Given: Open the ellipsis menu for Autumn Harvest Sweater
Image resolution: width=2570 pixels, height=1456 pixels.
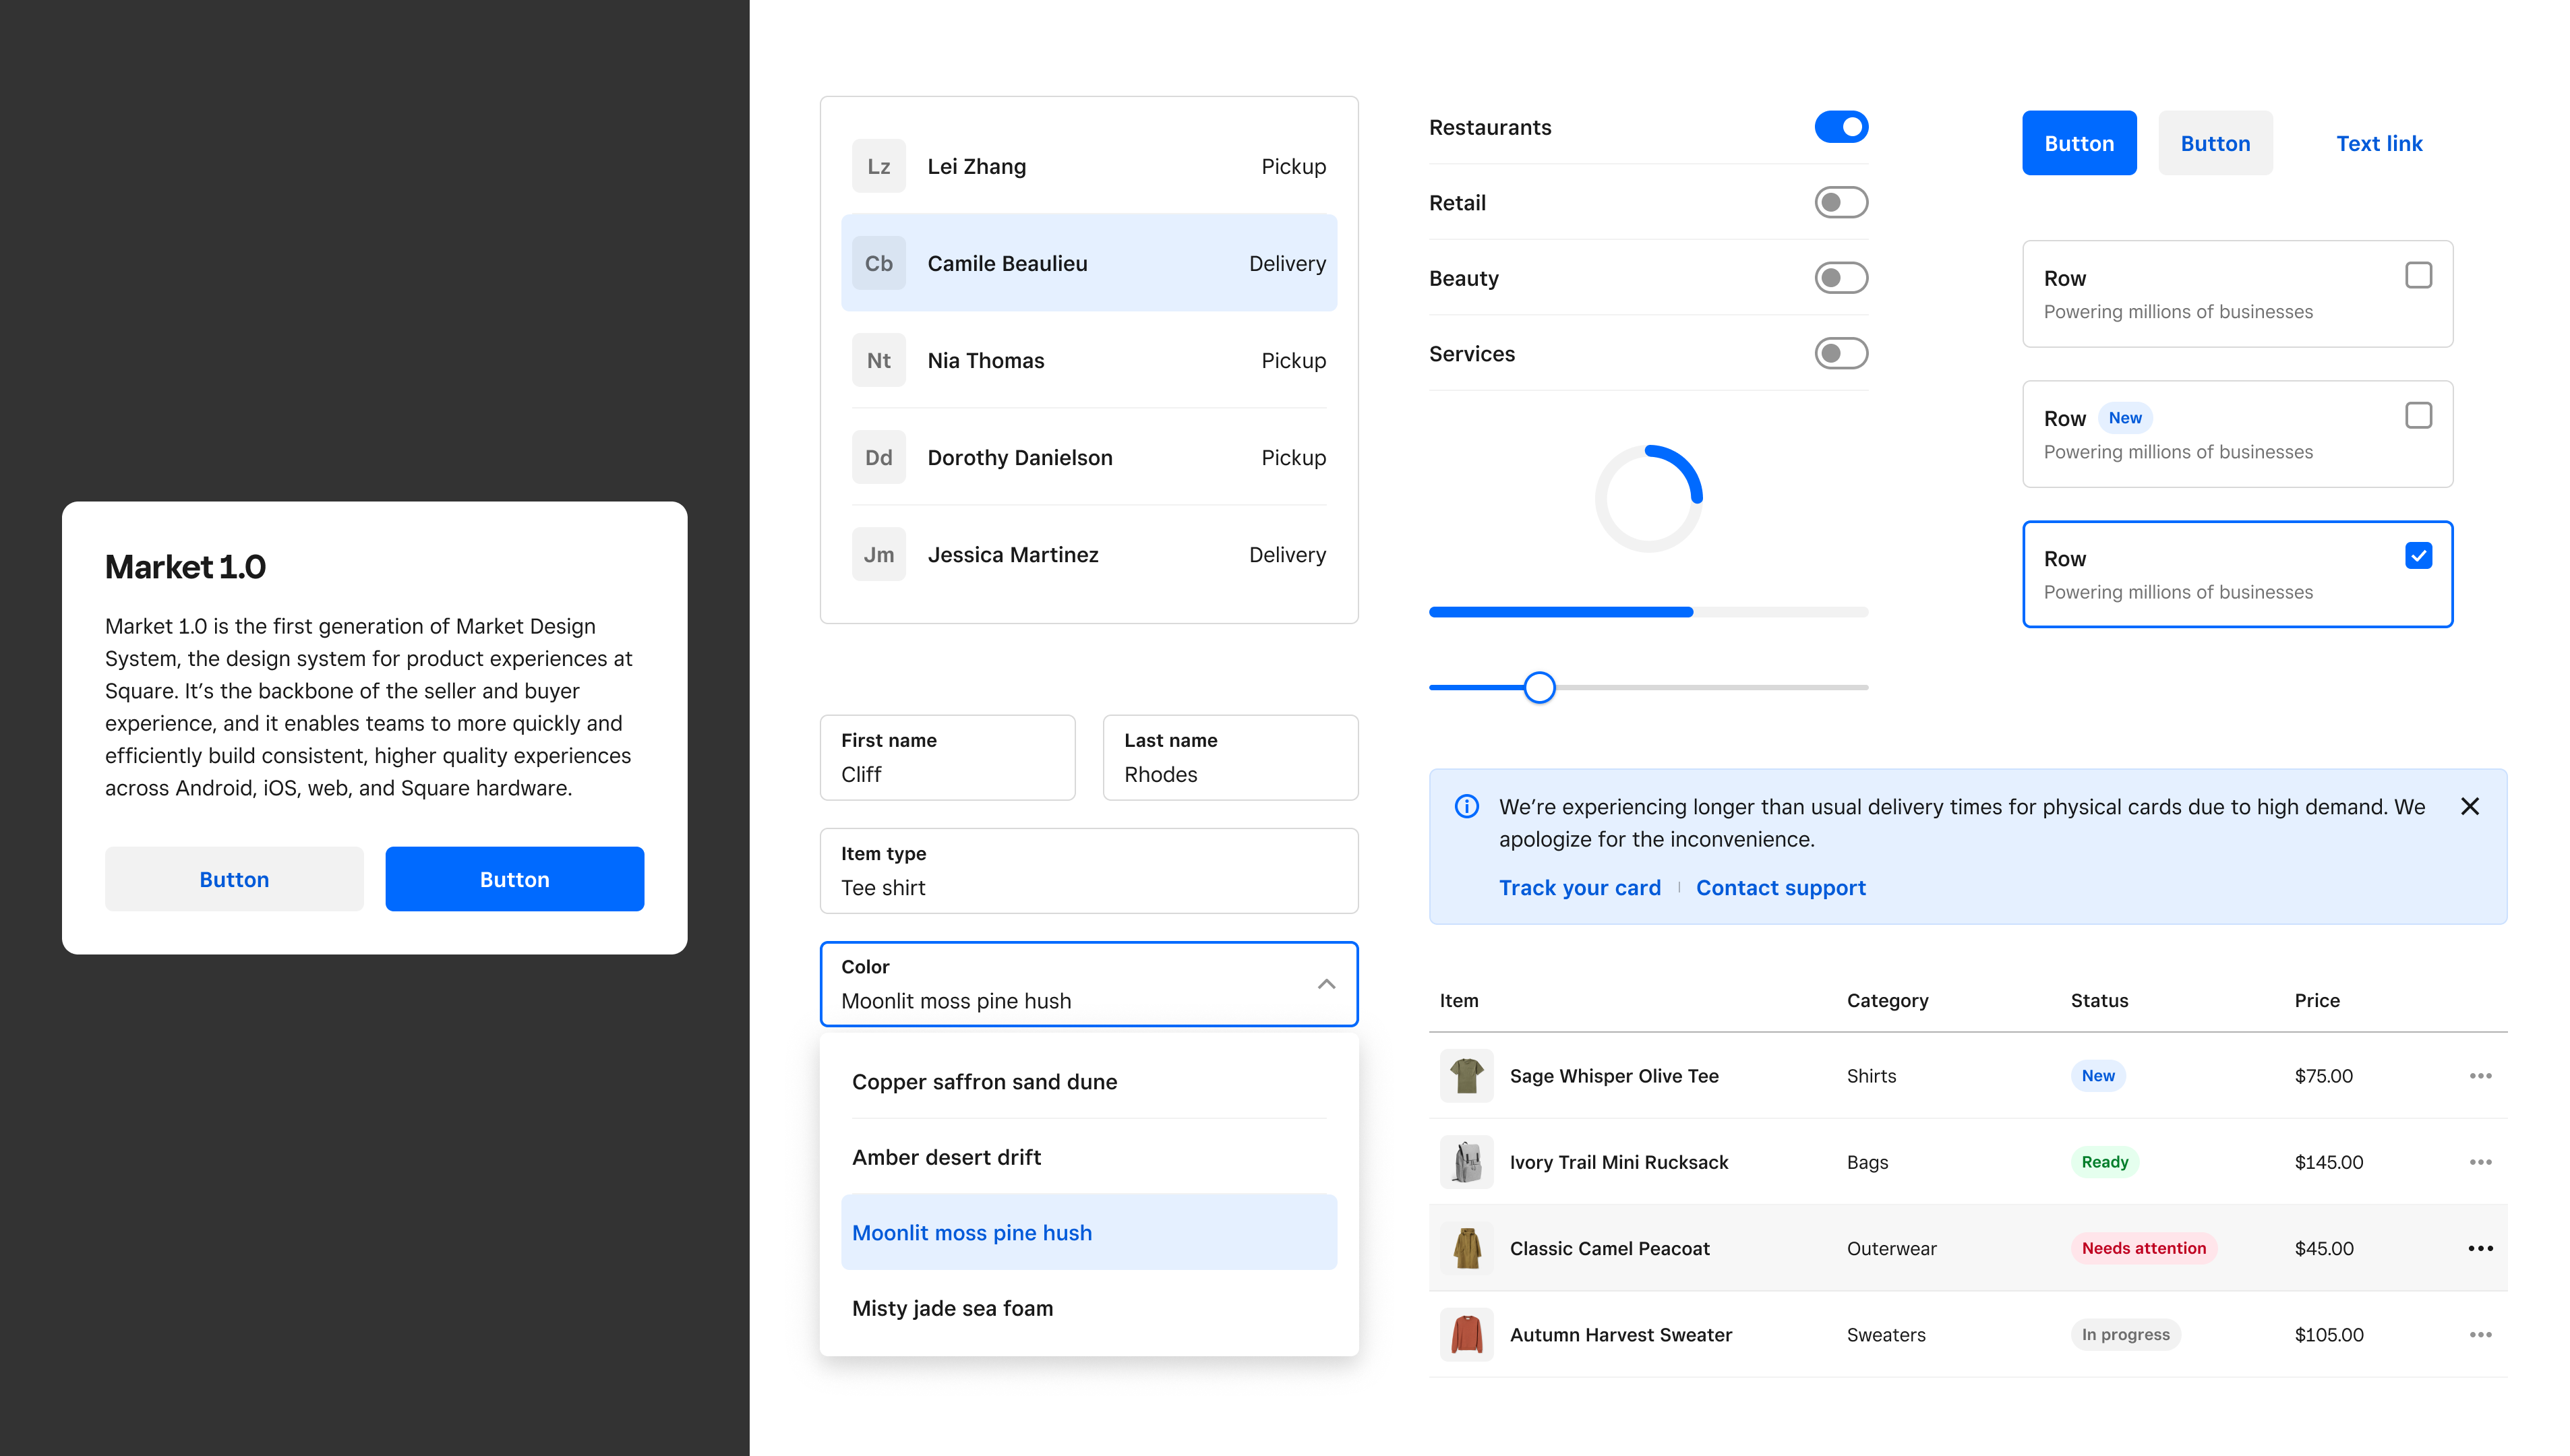Looking at the screenshot, I should click(2481, 1334).
